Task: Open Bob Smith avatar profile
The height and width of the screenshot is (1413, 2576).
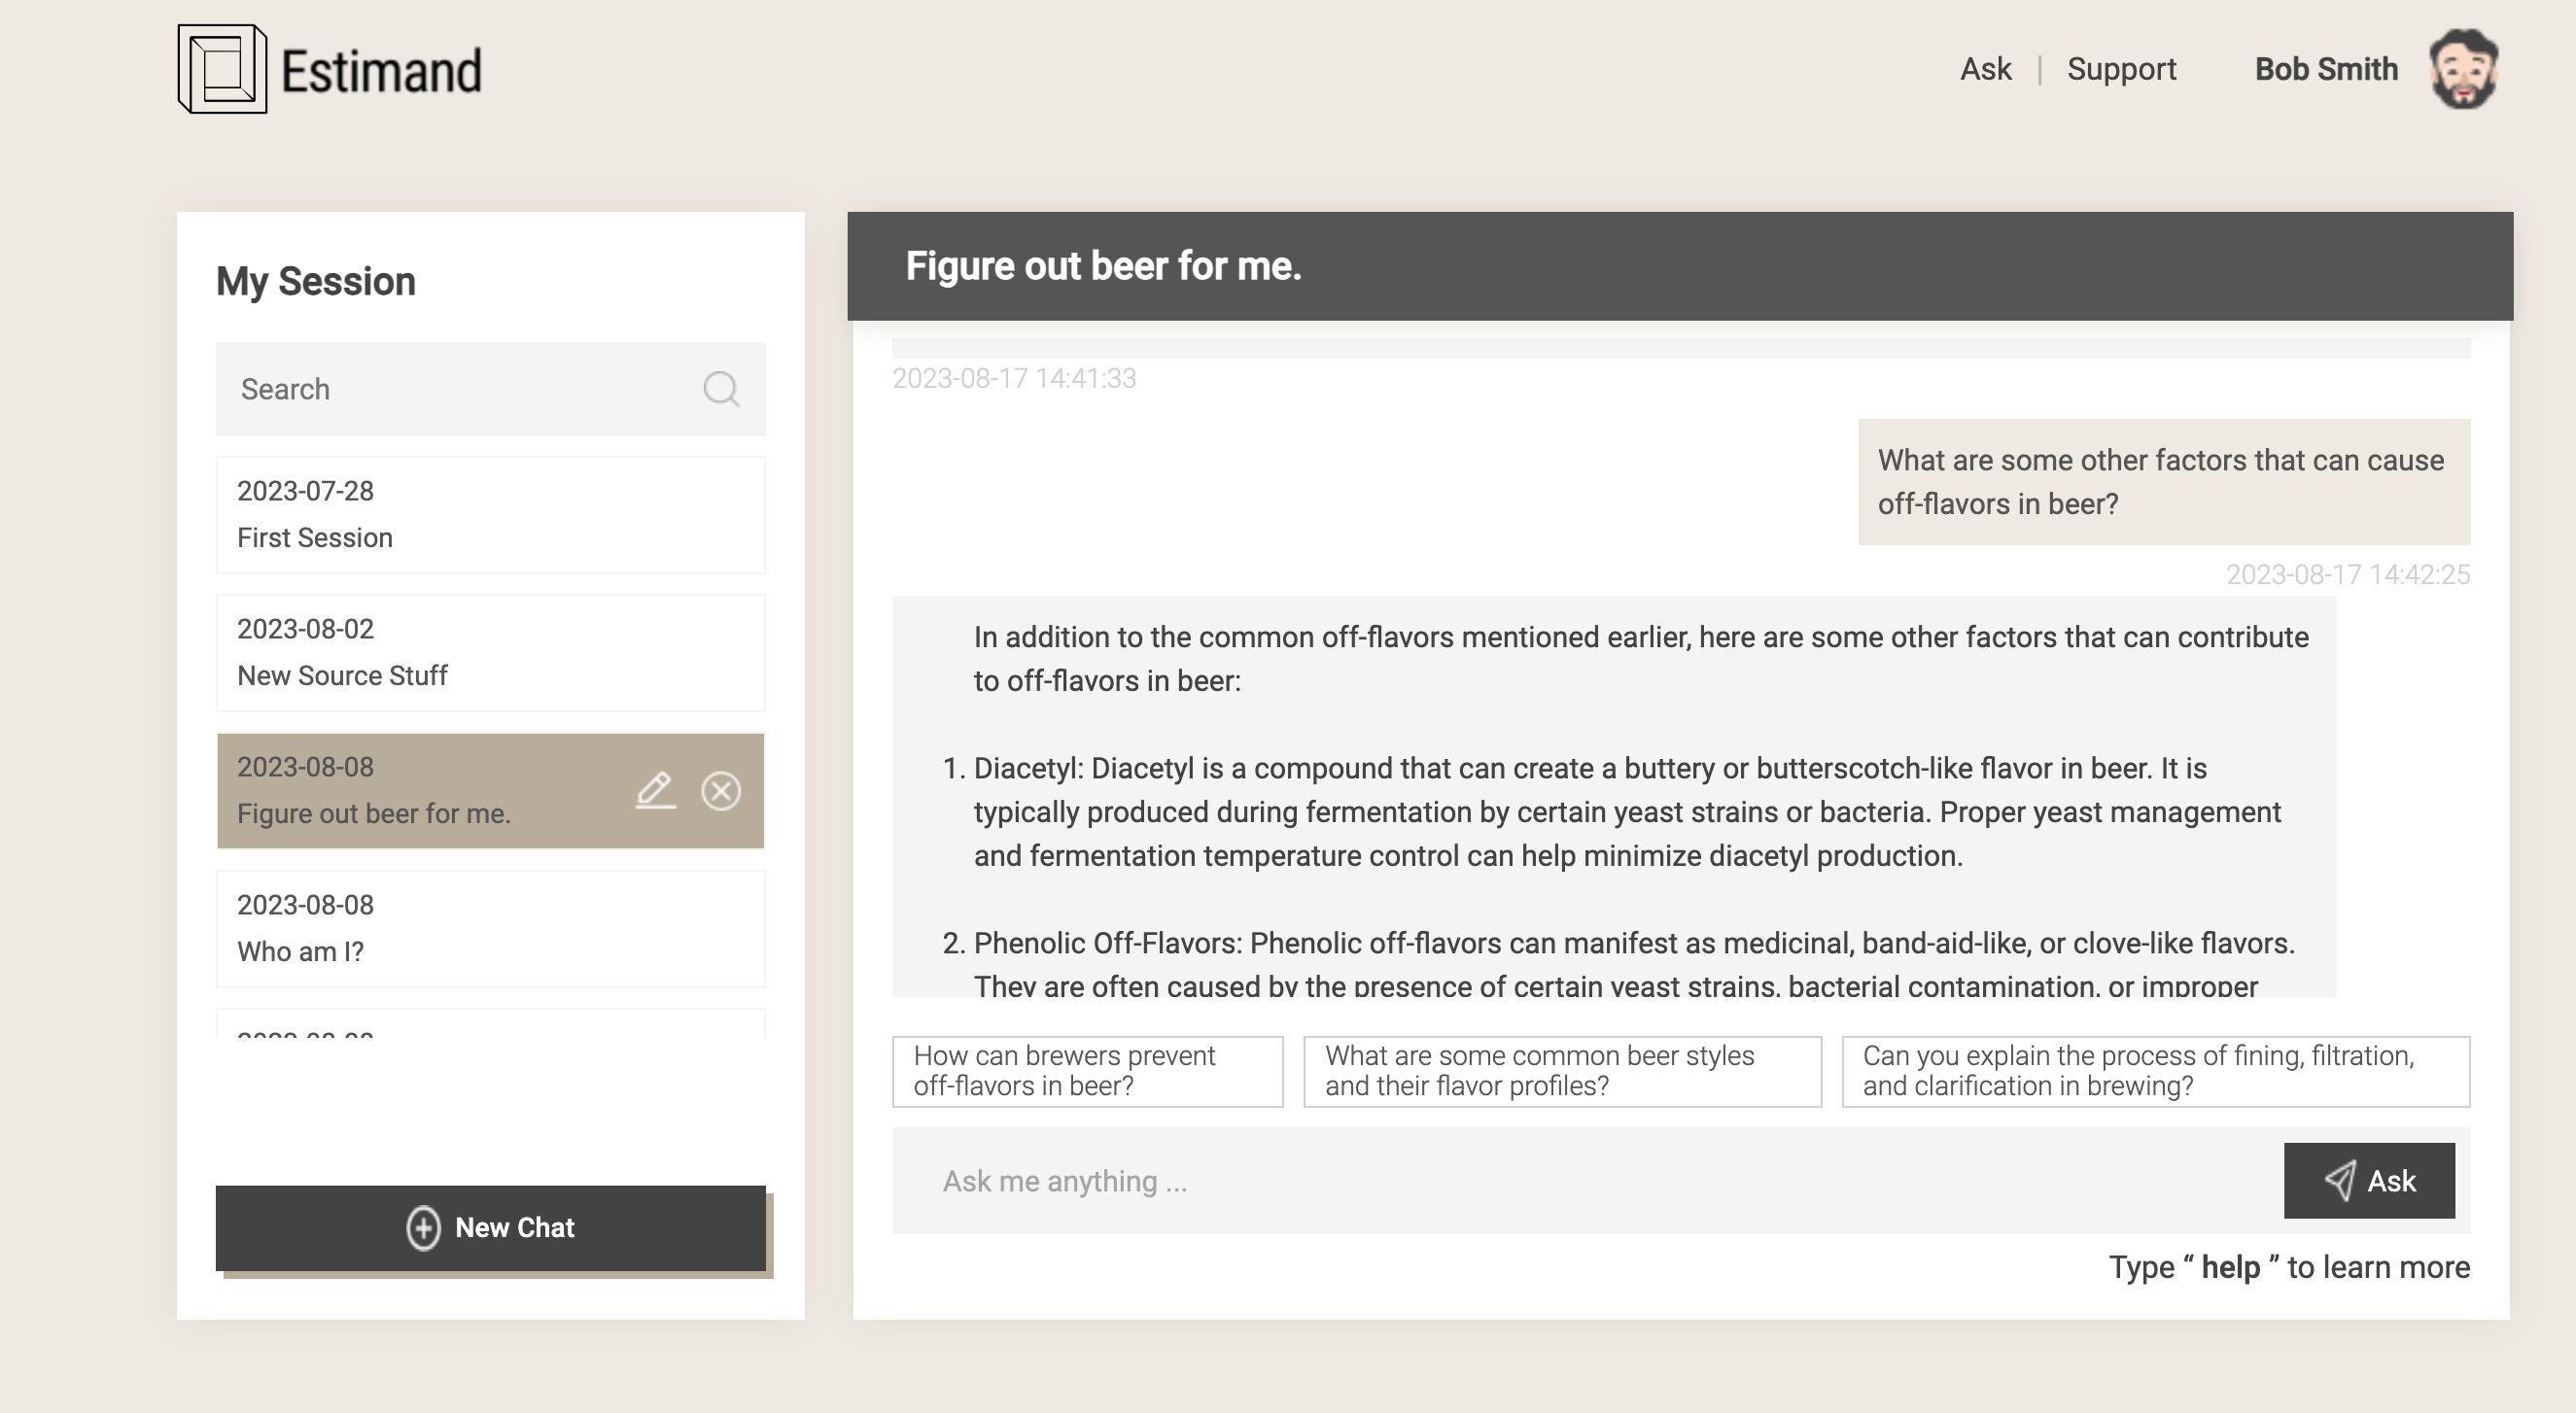Action: (2464, 69)
